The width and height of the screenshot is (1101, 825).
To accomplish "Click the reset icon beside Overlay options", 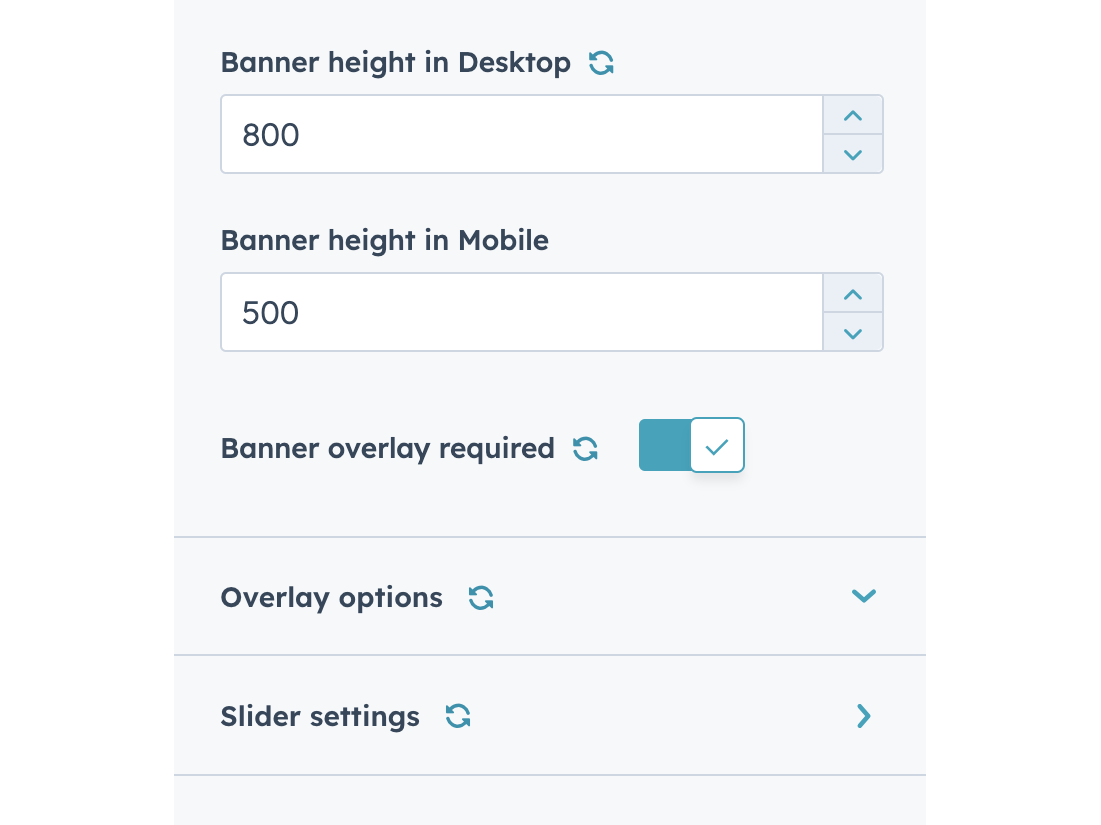I will click(x=481, y=598).
